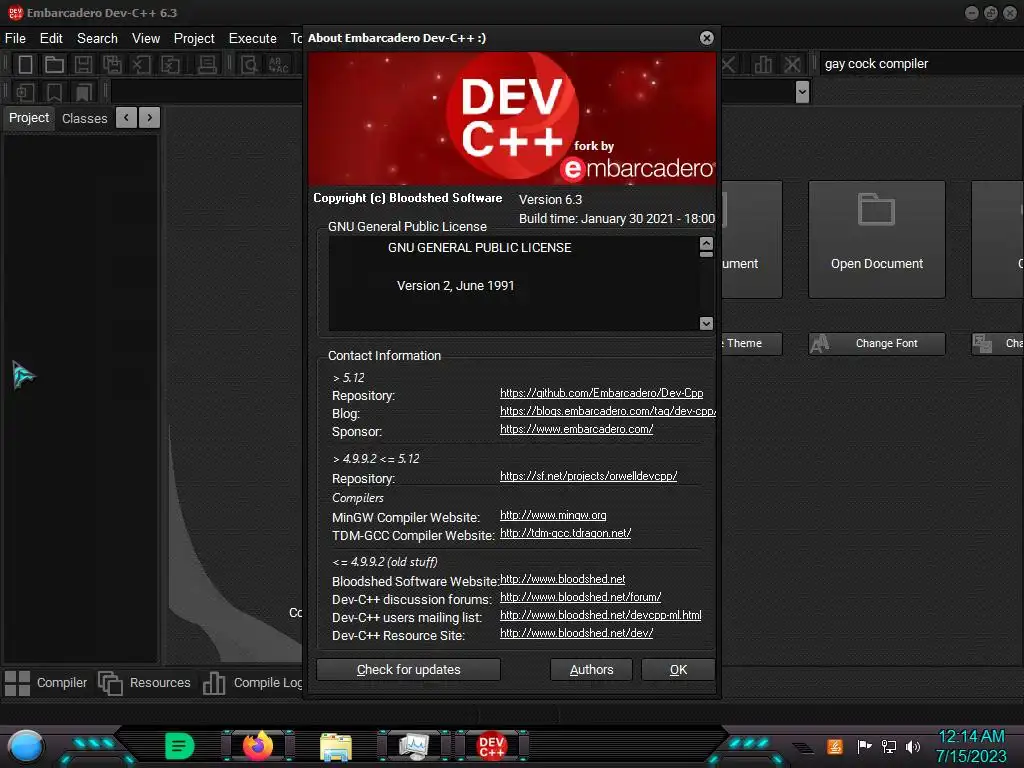
Task: Open the View menu
Action: (x=146, y=39)
